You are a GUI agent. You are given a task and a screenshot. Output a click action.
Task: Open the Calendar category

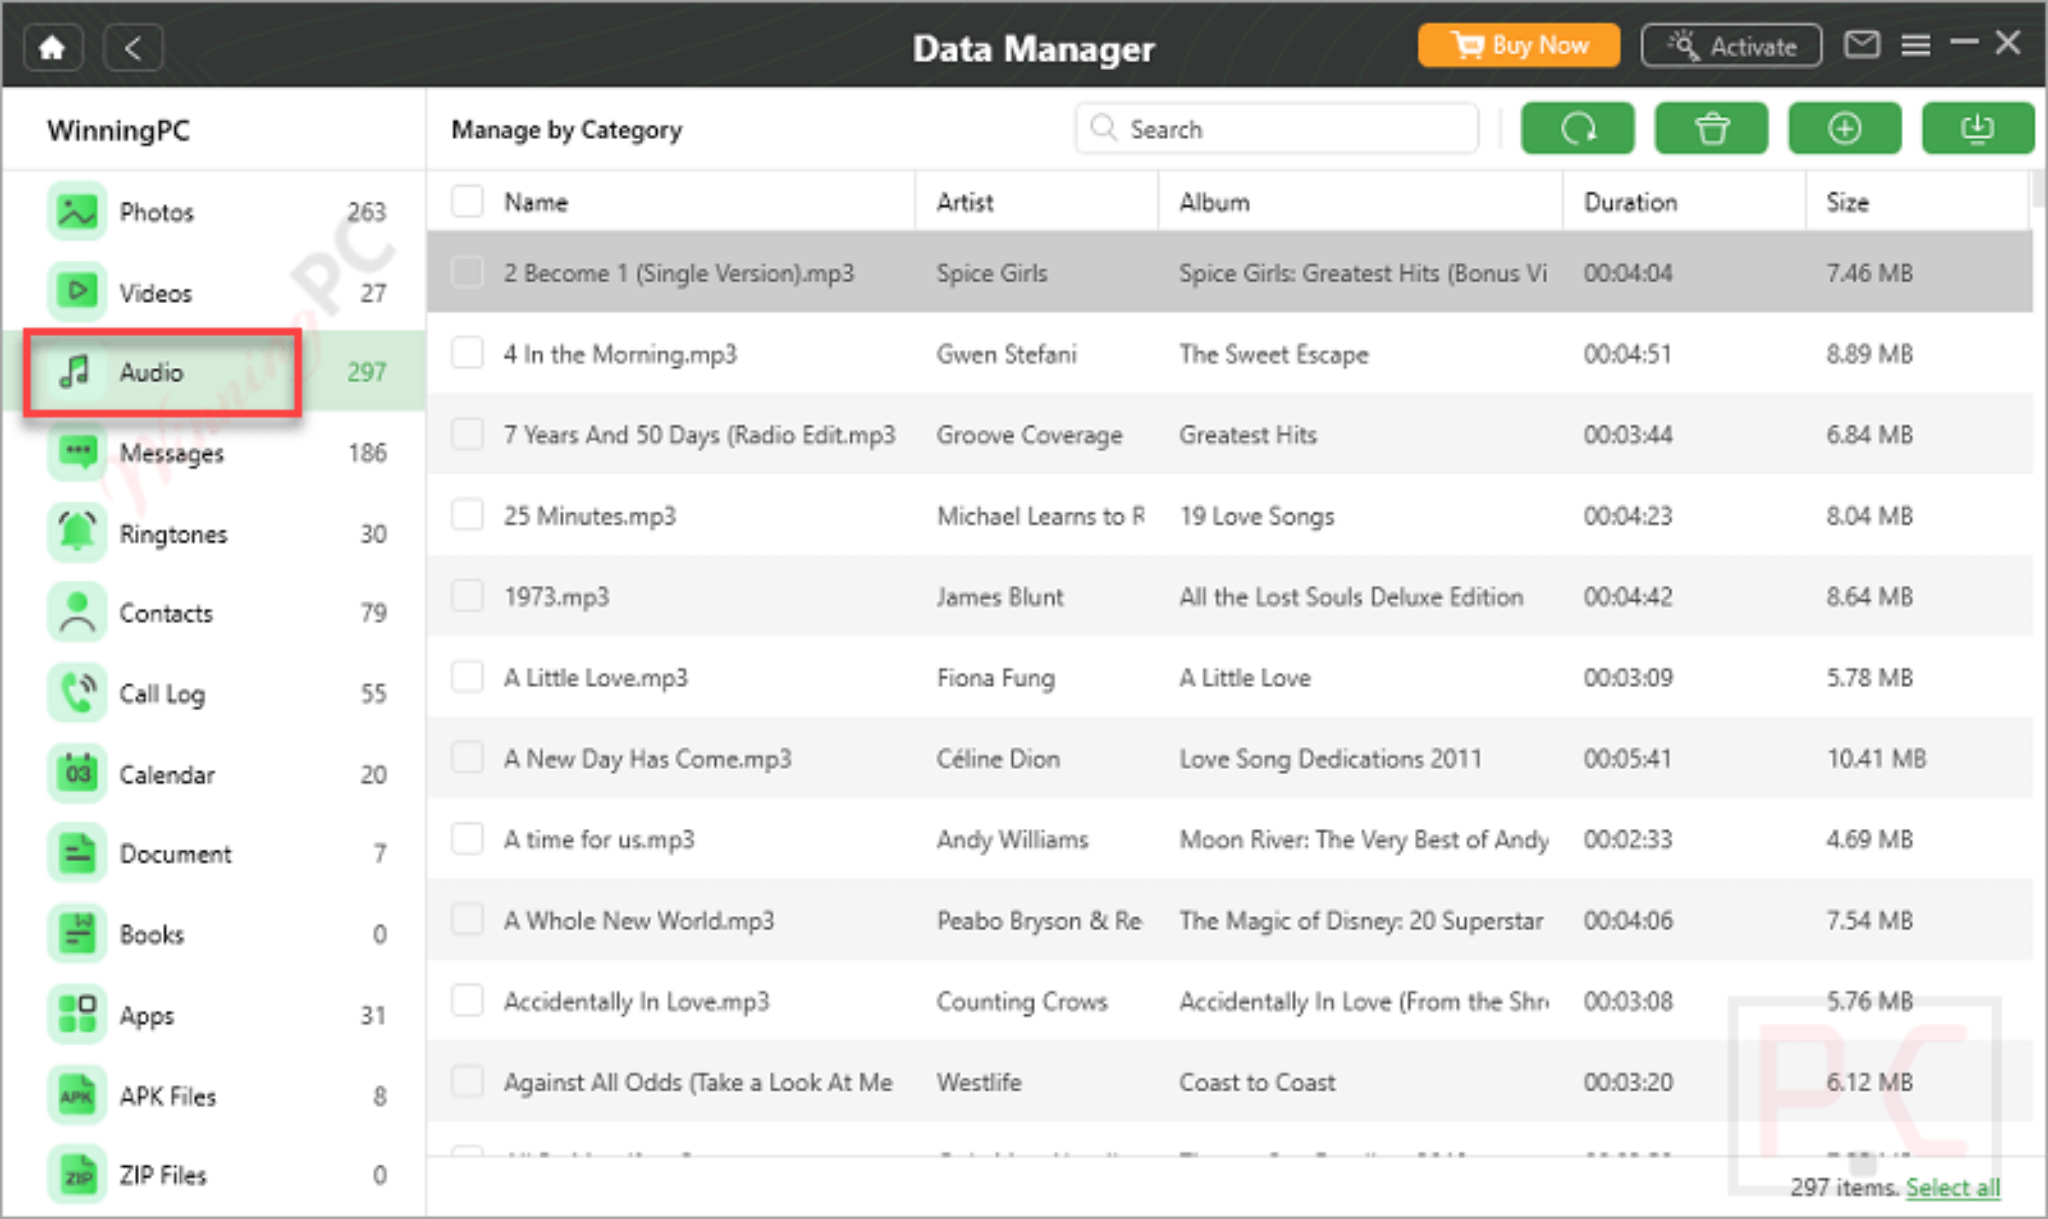pyautogui.click(x=214, y=774)
